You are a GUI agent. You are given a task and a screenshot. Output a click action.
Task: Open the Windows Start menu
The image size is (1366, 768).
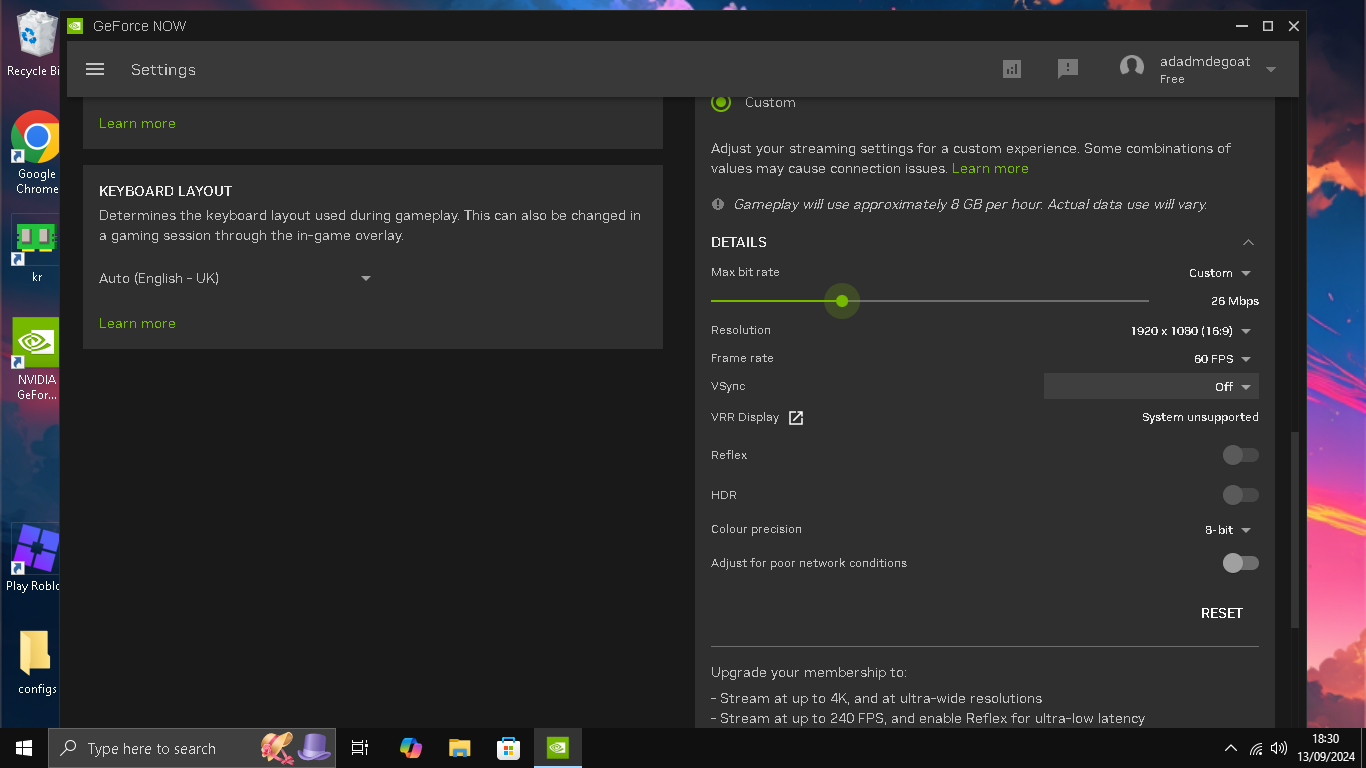(24, 748)
